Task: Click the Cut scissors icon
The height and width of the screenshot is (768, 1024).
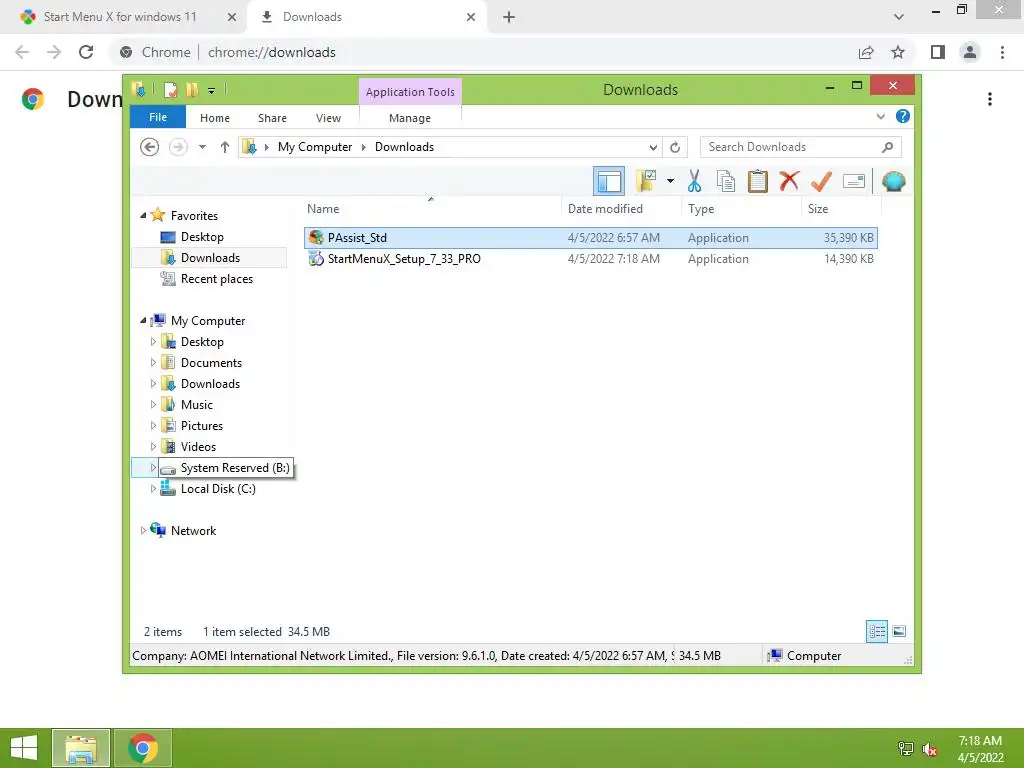Action: [x=694, y=181]
